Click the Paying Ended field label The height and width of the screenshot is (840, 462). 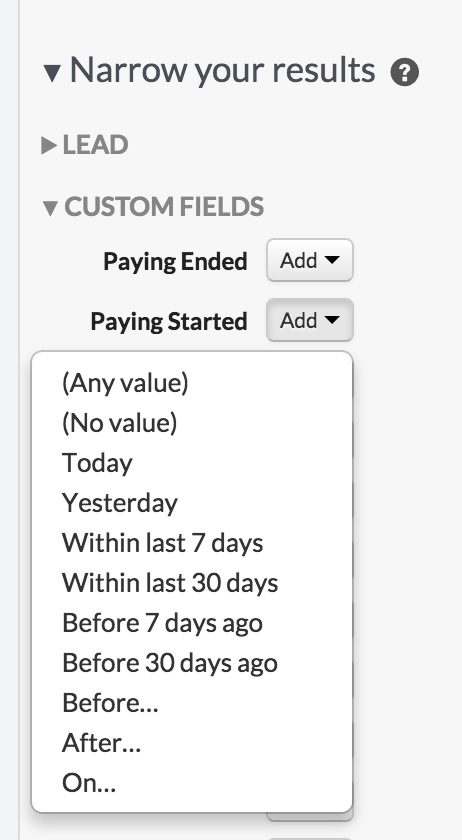(175, 261)
